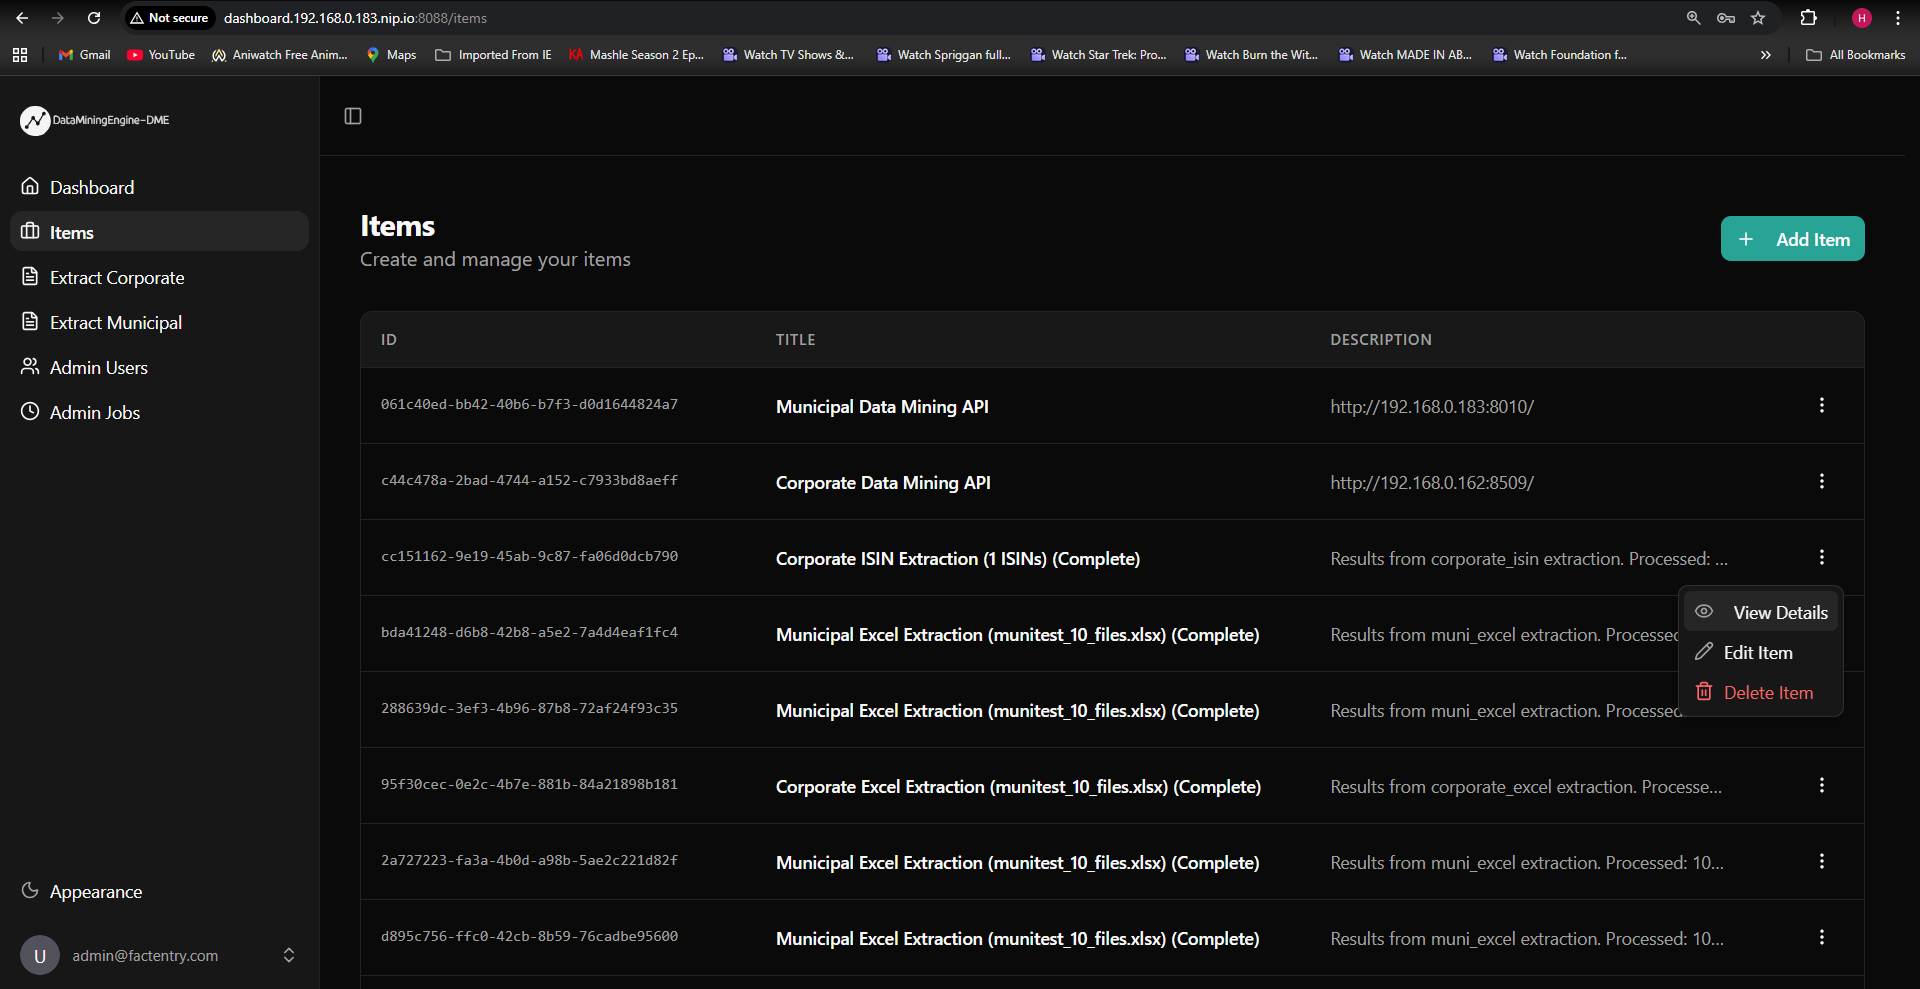
Task: Click Corporate Excel Extraction title
Action: click(x=1018, y=786)
